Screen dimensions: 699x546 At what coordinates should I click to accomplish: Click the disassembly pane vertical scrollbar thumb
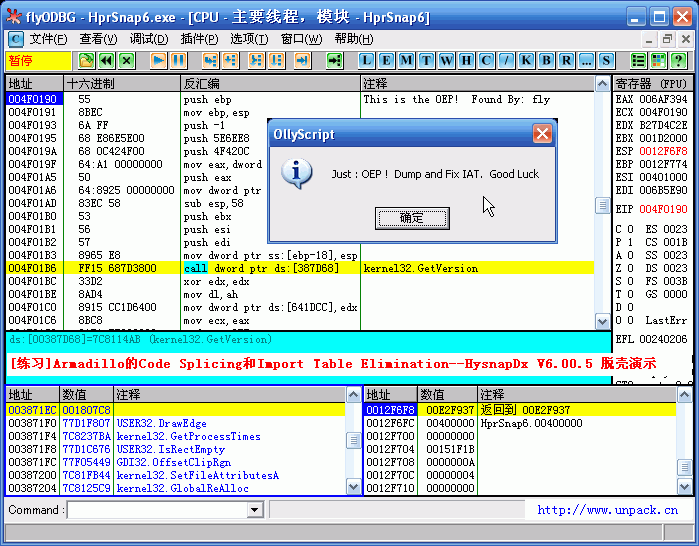[602, 205]
